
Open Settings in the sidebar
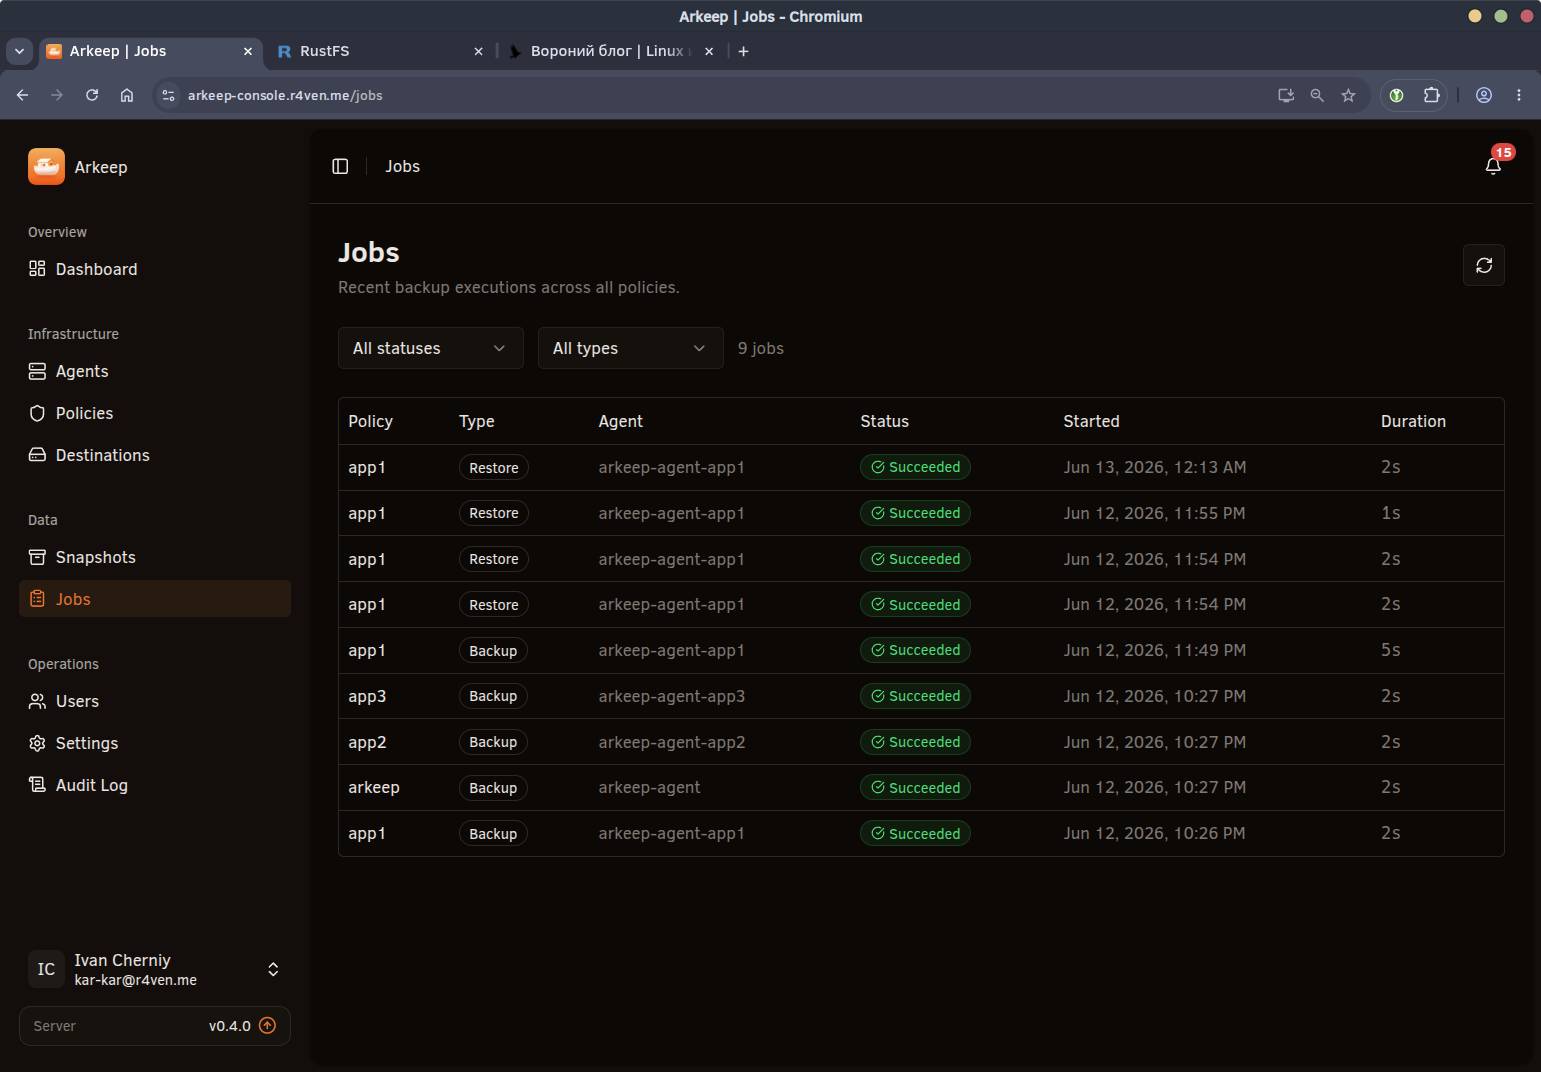[155, 743]
